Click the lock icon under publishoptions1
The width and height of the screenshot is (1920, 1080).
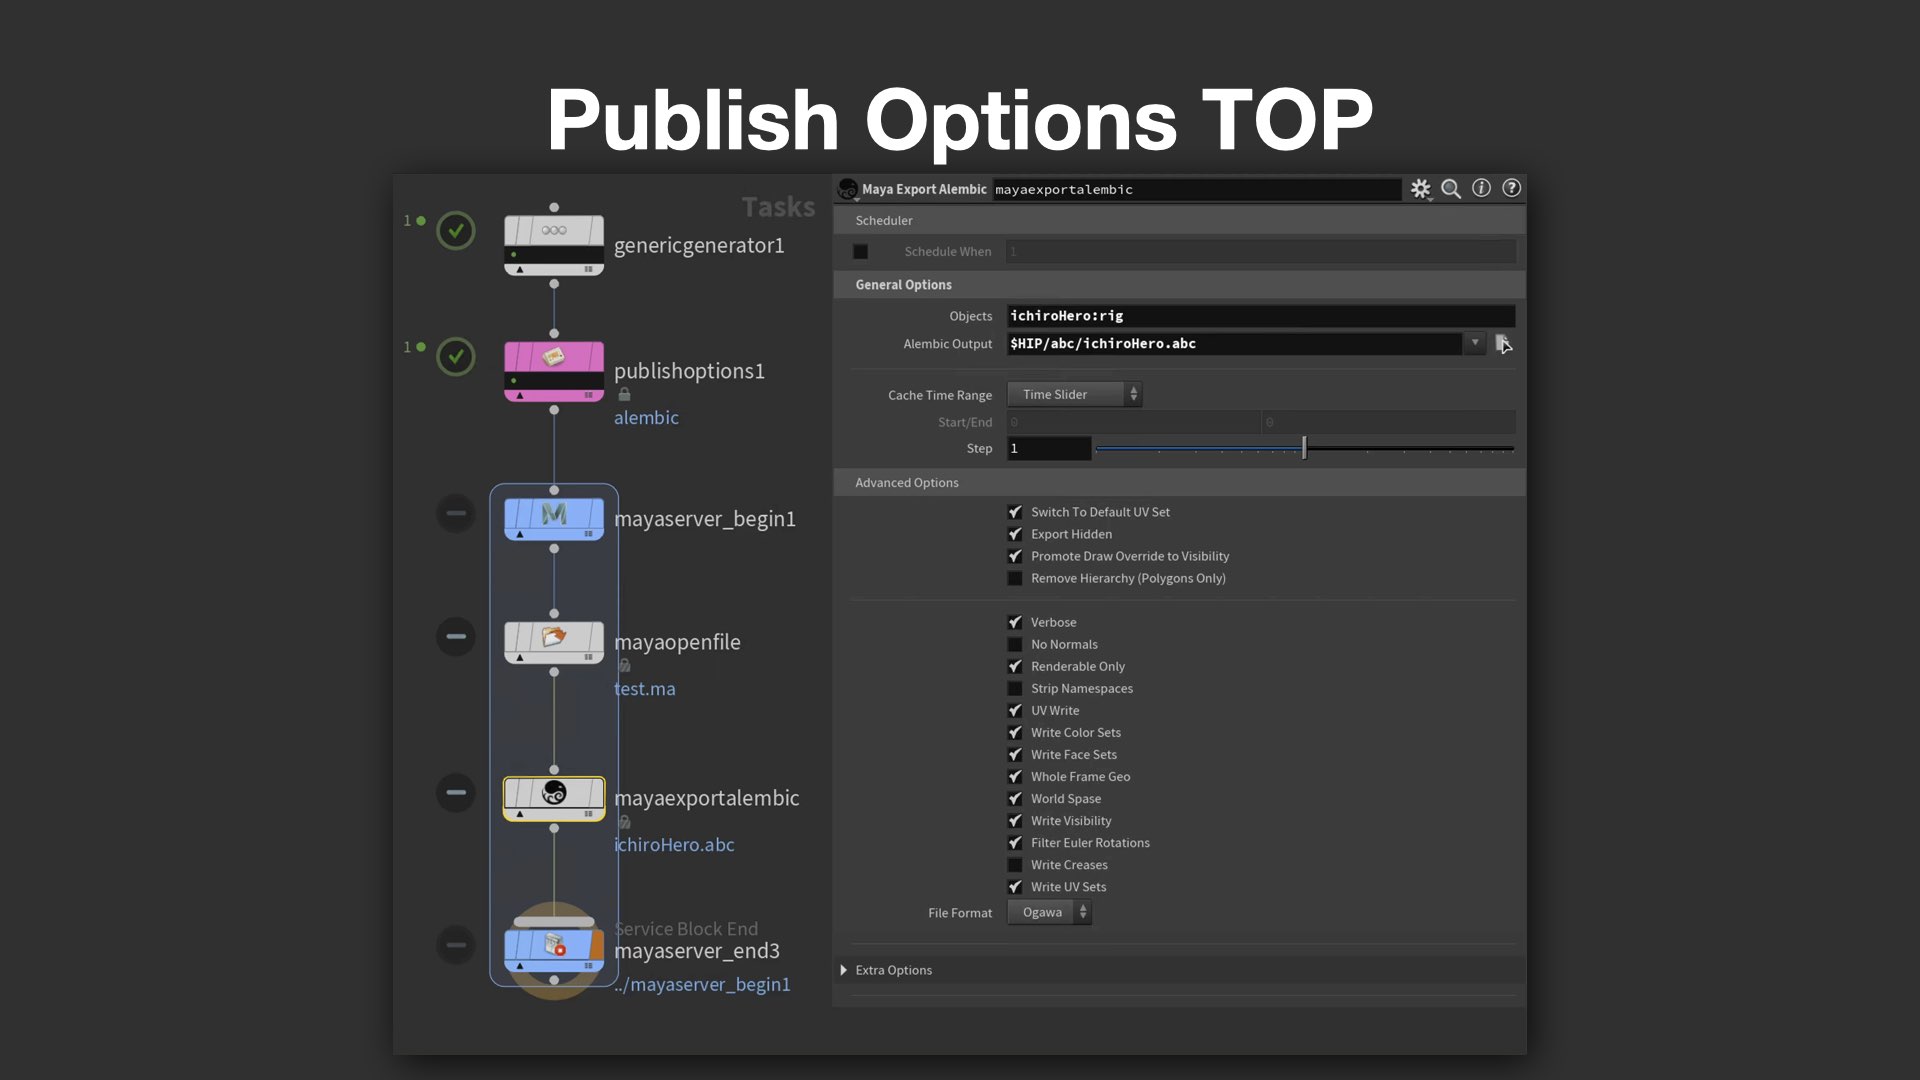point(624,394)
